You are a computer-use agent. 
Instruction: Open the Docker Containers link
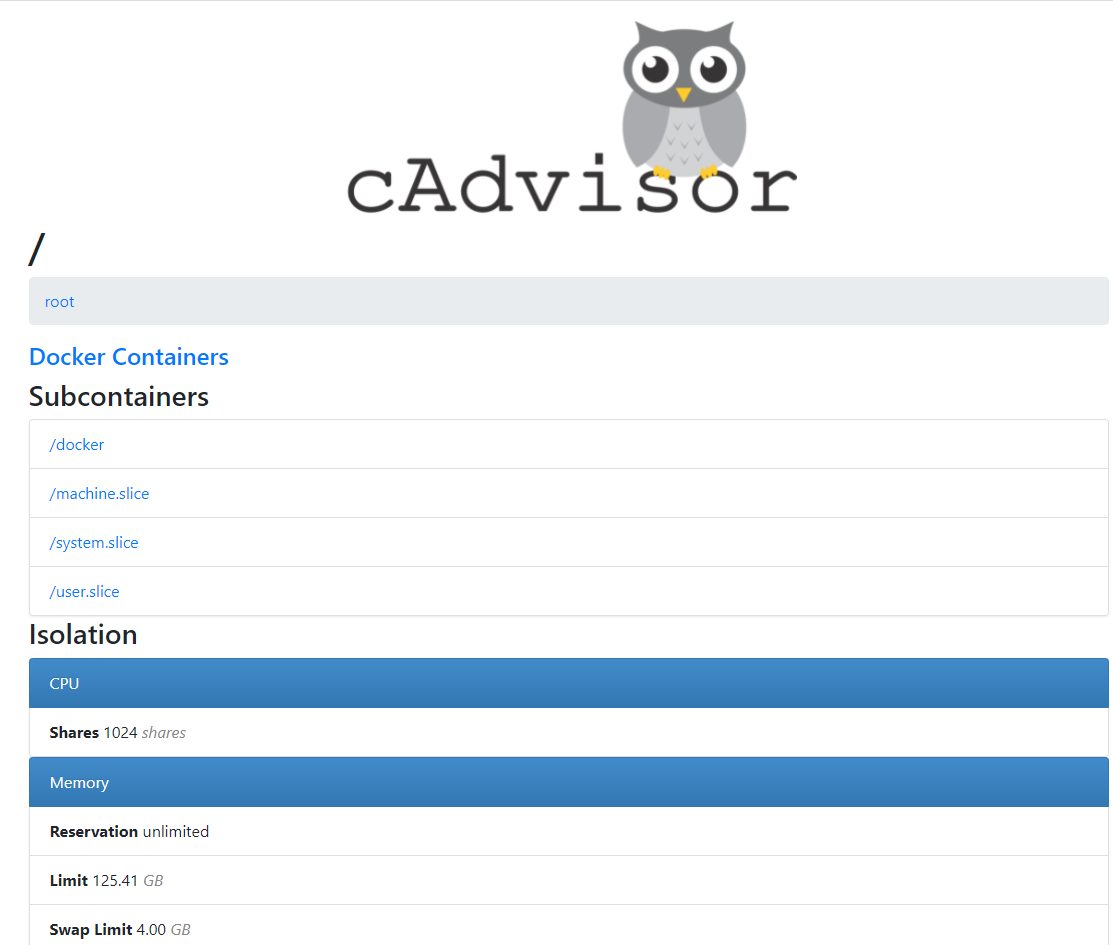[128, 356]
